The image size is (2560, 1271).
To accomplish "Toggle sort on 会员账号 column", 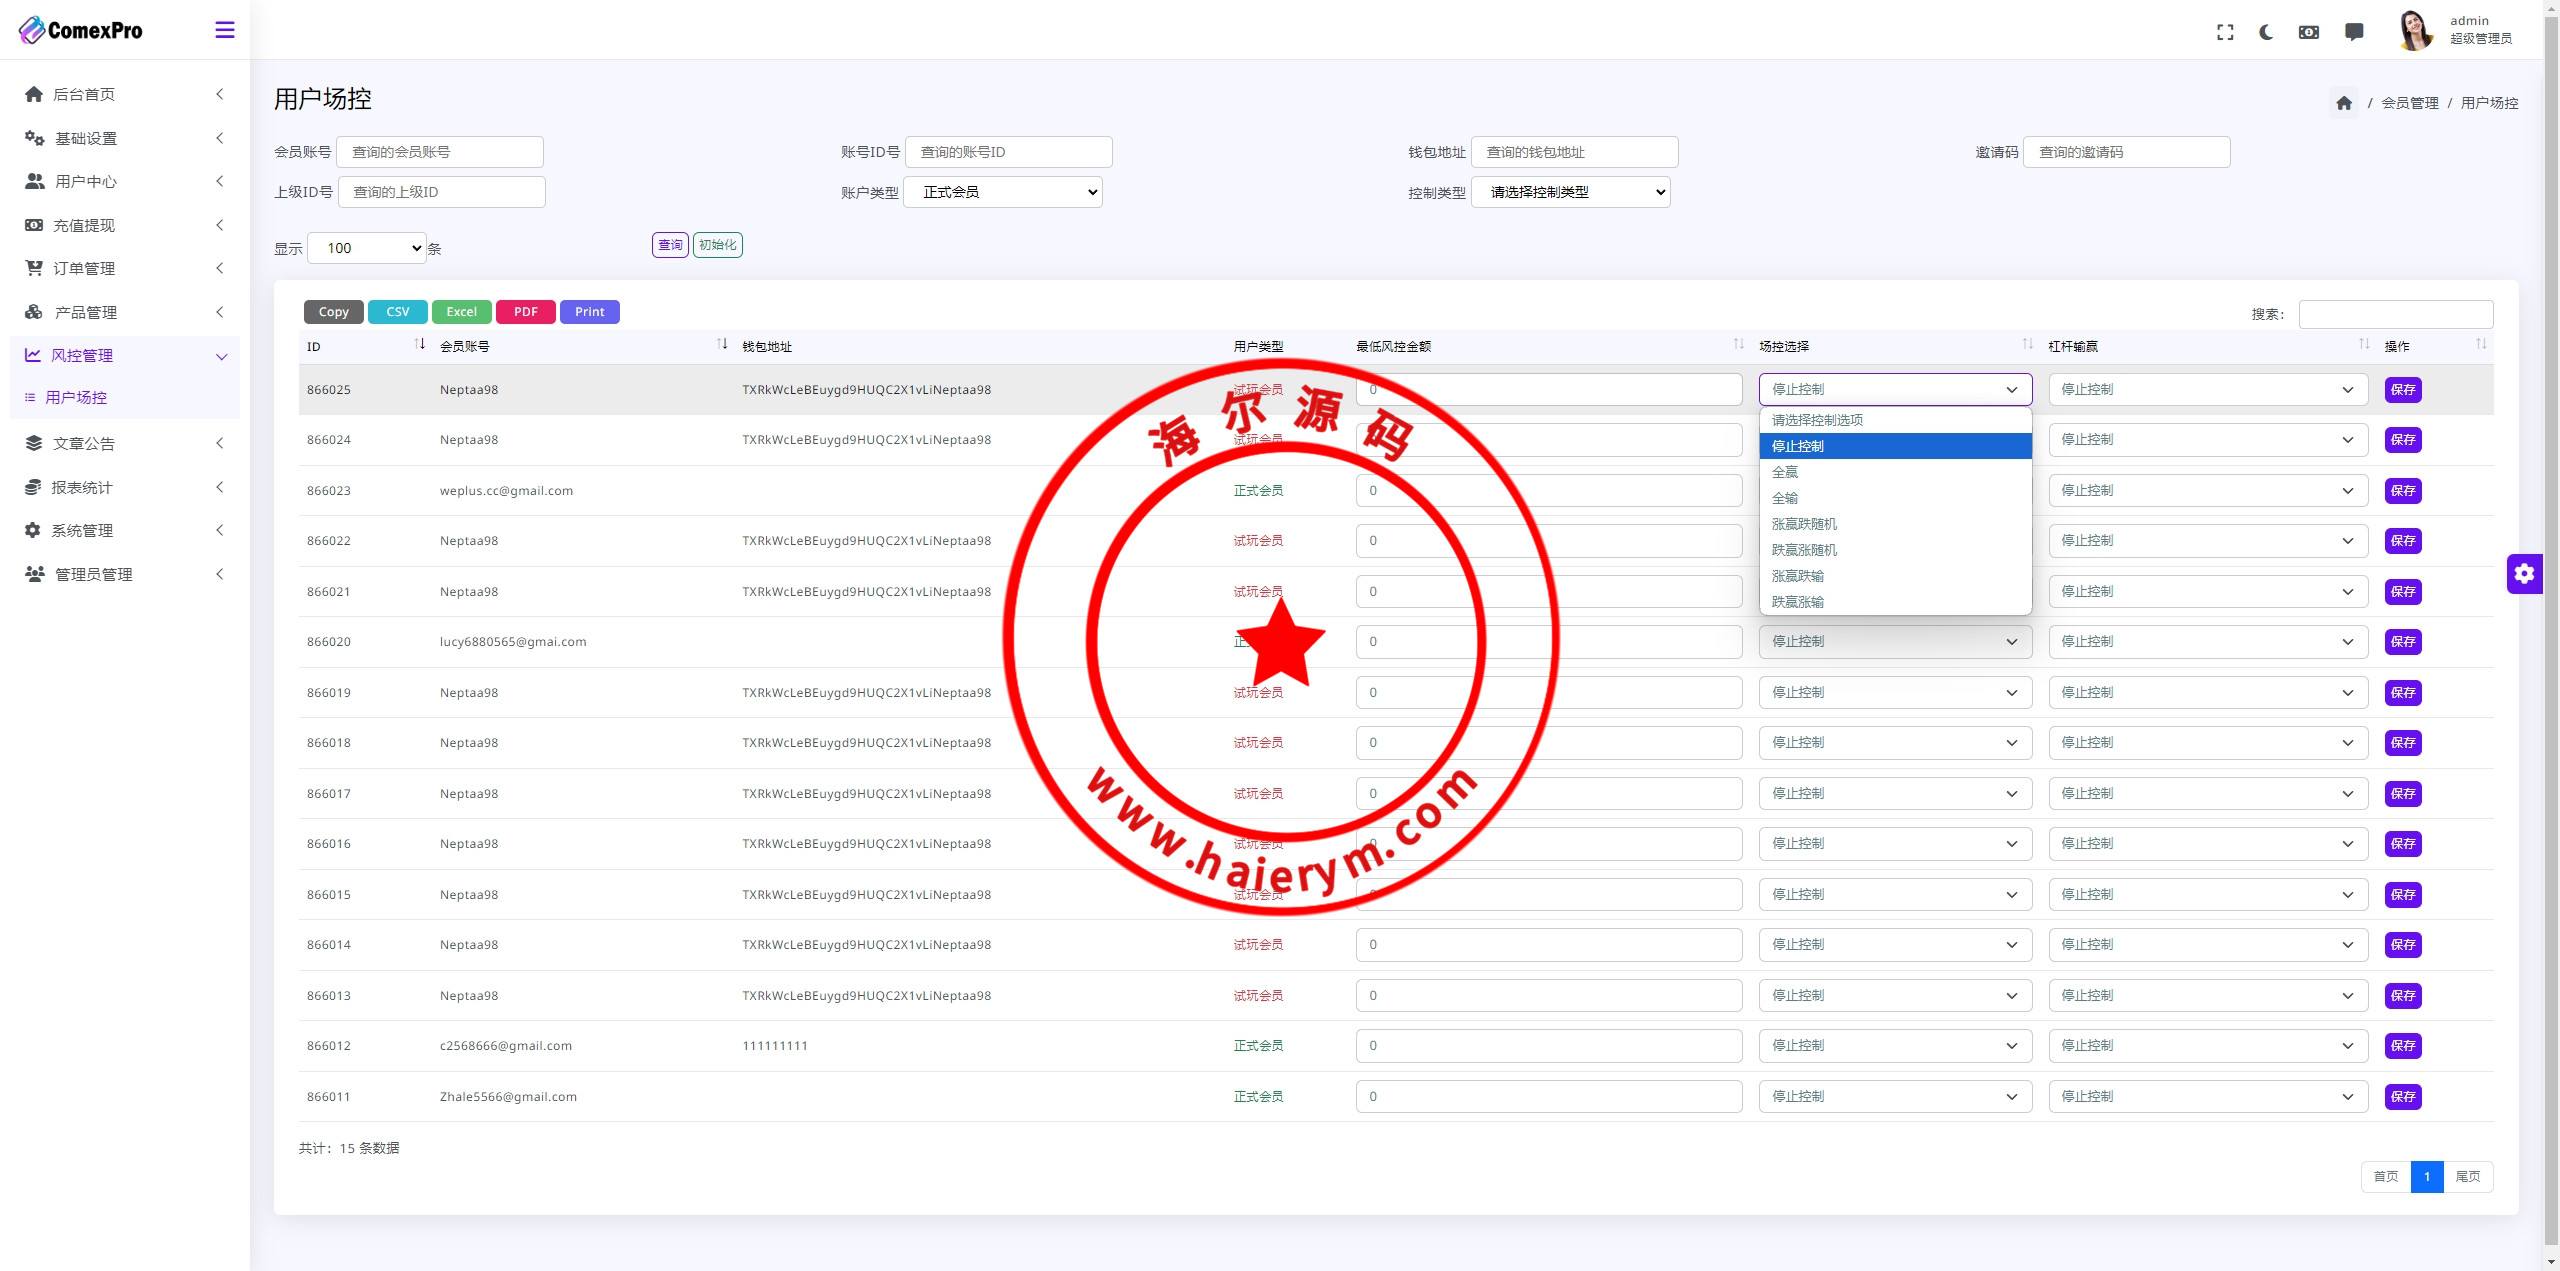I will pos(722,345).
